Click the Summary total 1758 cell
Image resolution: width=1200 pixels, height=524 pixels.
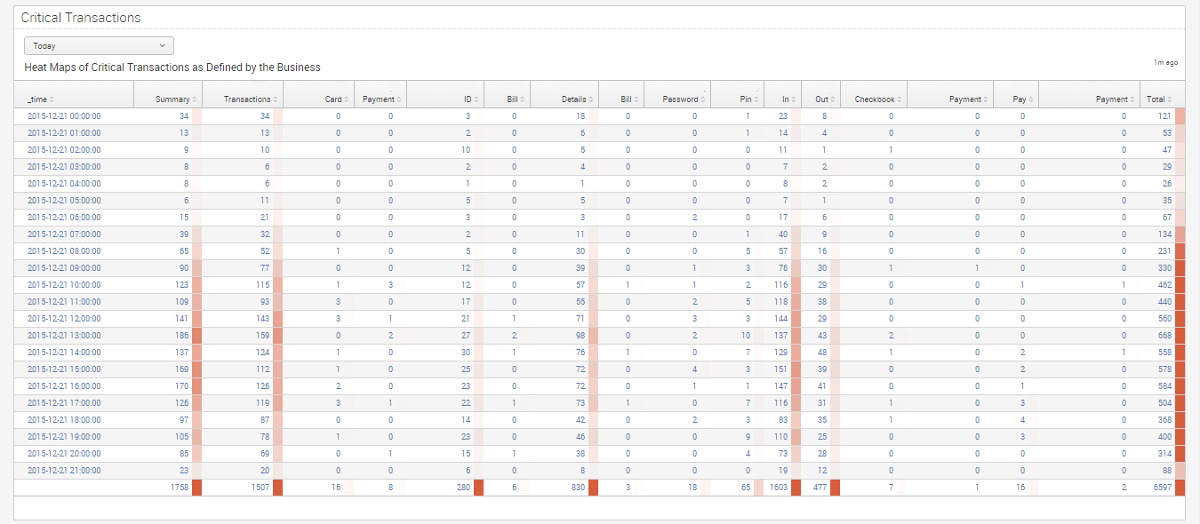tap(175, 487)
